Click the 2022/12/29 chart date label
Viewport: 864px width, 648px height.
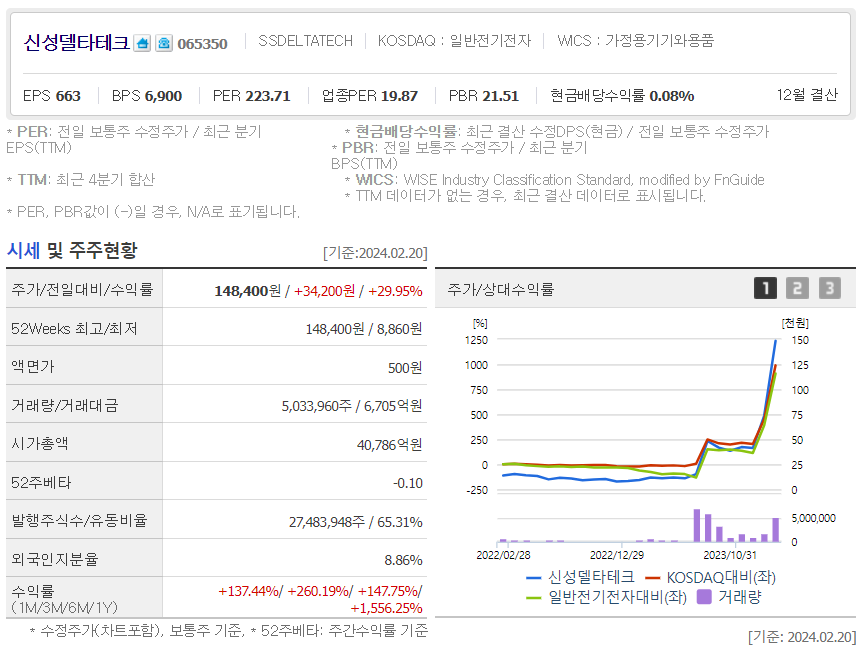[617, 555]
